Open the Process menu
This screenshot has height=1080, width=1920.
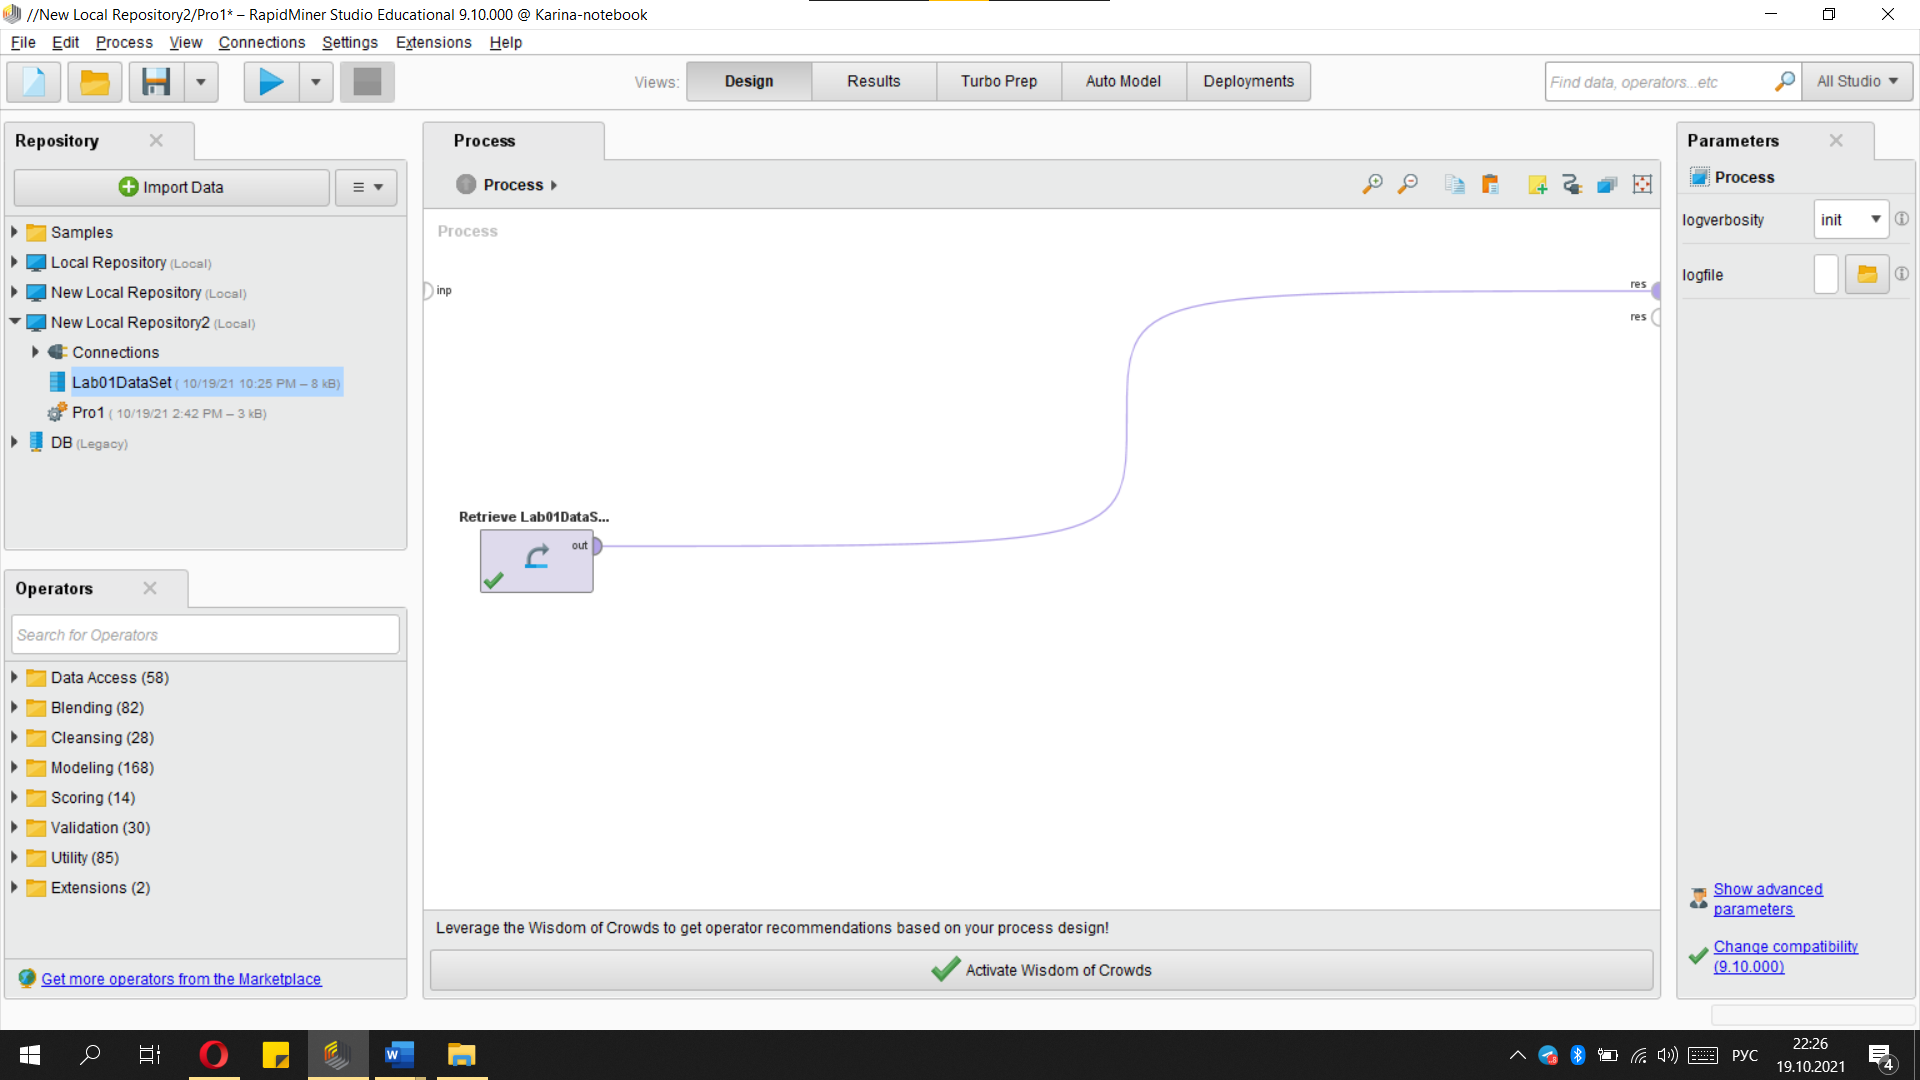[x=124, y=42]
